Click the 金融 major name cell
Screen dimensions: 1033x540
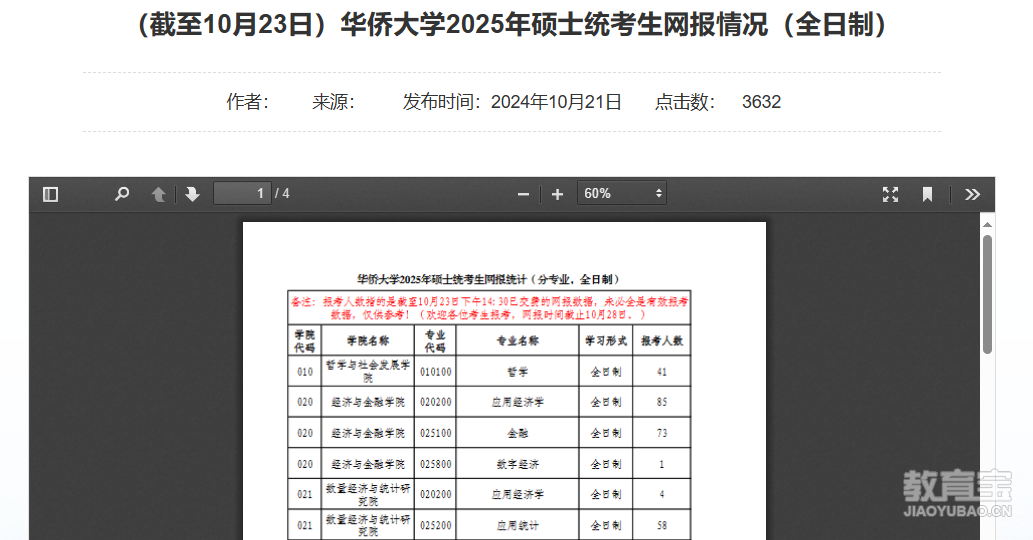click(517, 433)
